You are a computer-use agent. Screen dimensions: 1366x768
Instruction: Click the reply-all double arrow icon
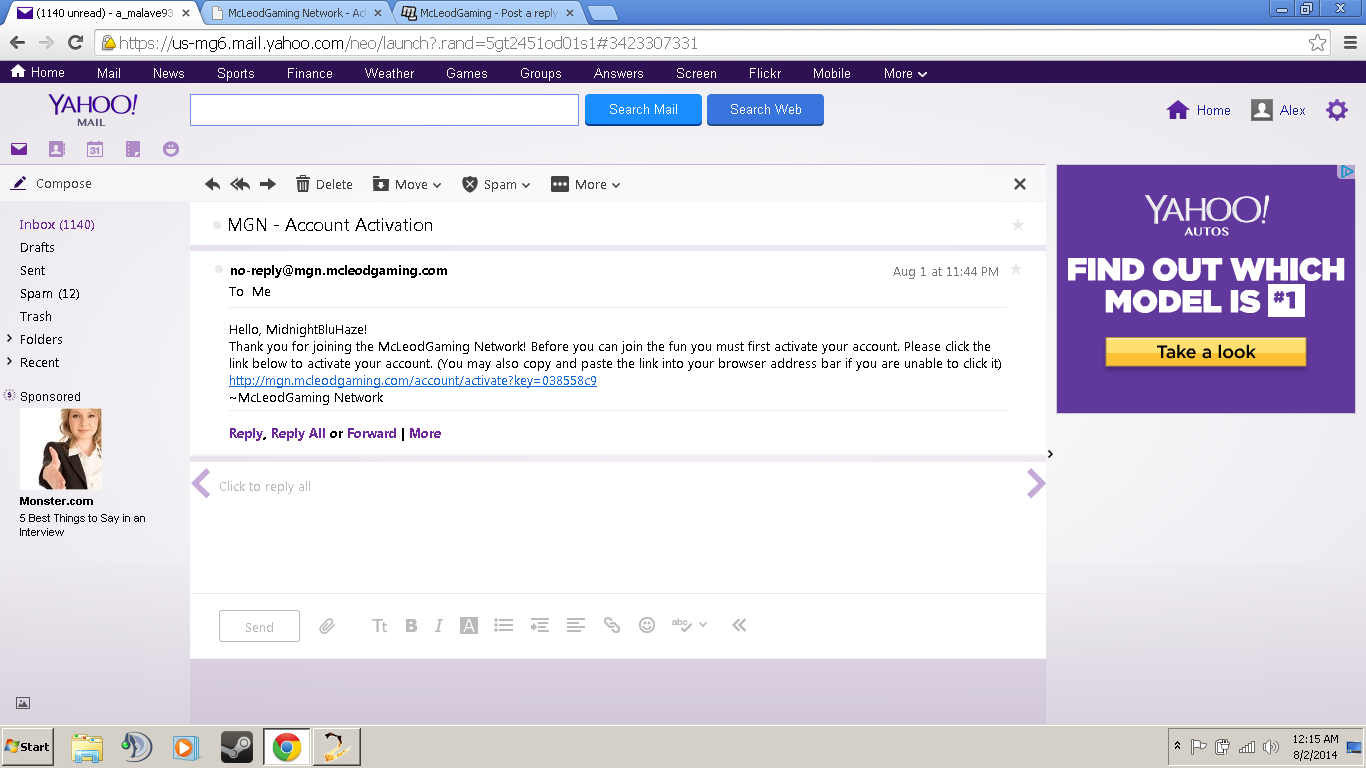(x=240, y=184)
